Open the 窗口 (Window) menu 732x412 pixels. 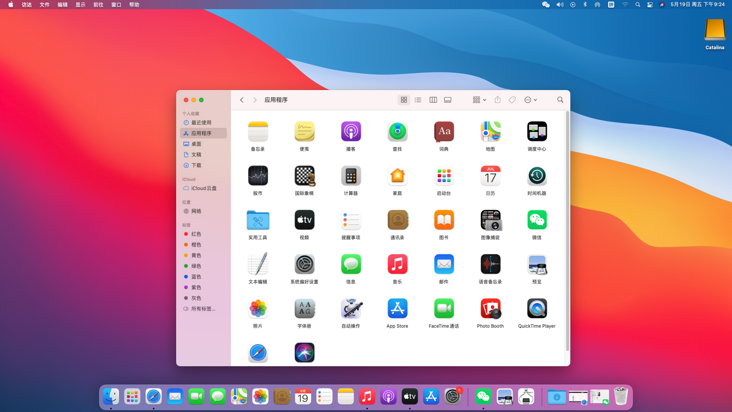[116, 5]
